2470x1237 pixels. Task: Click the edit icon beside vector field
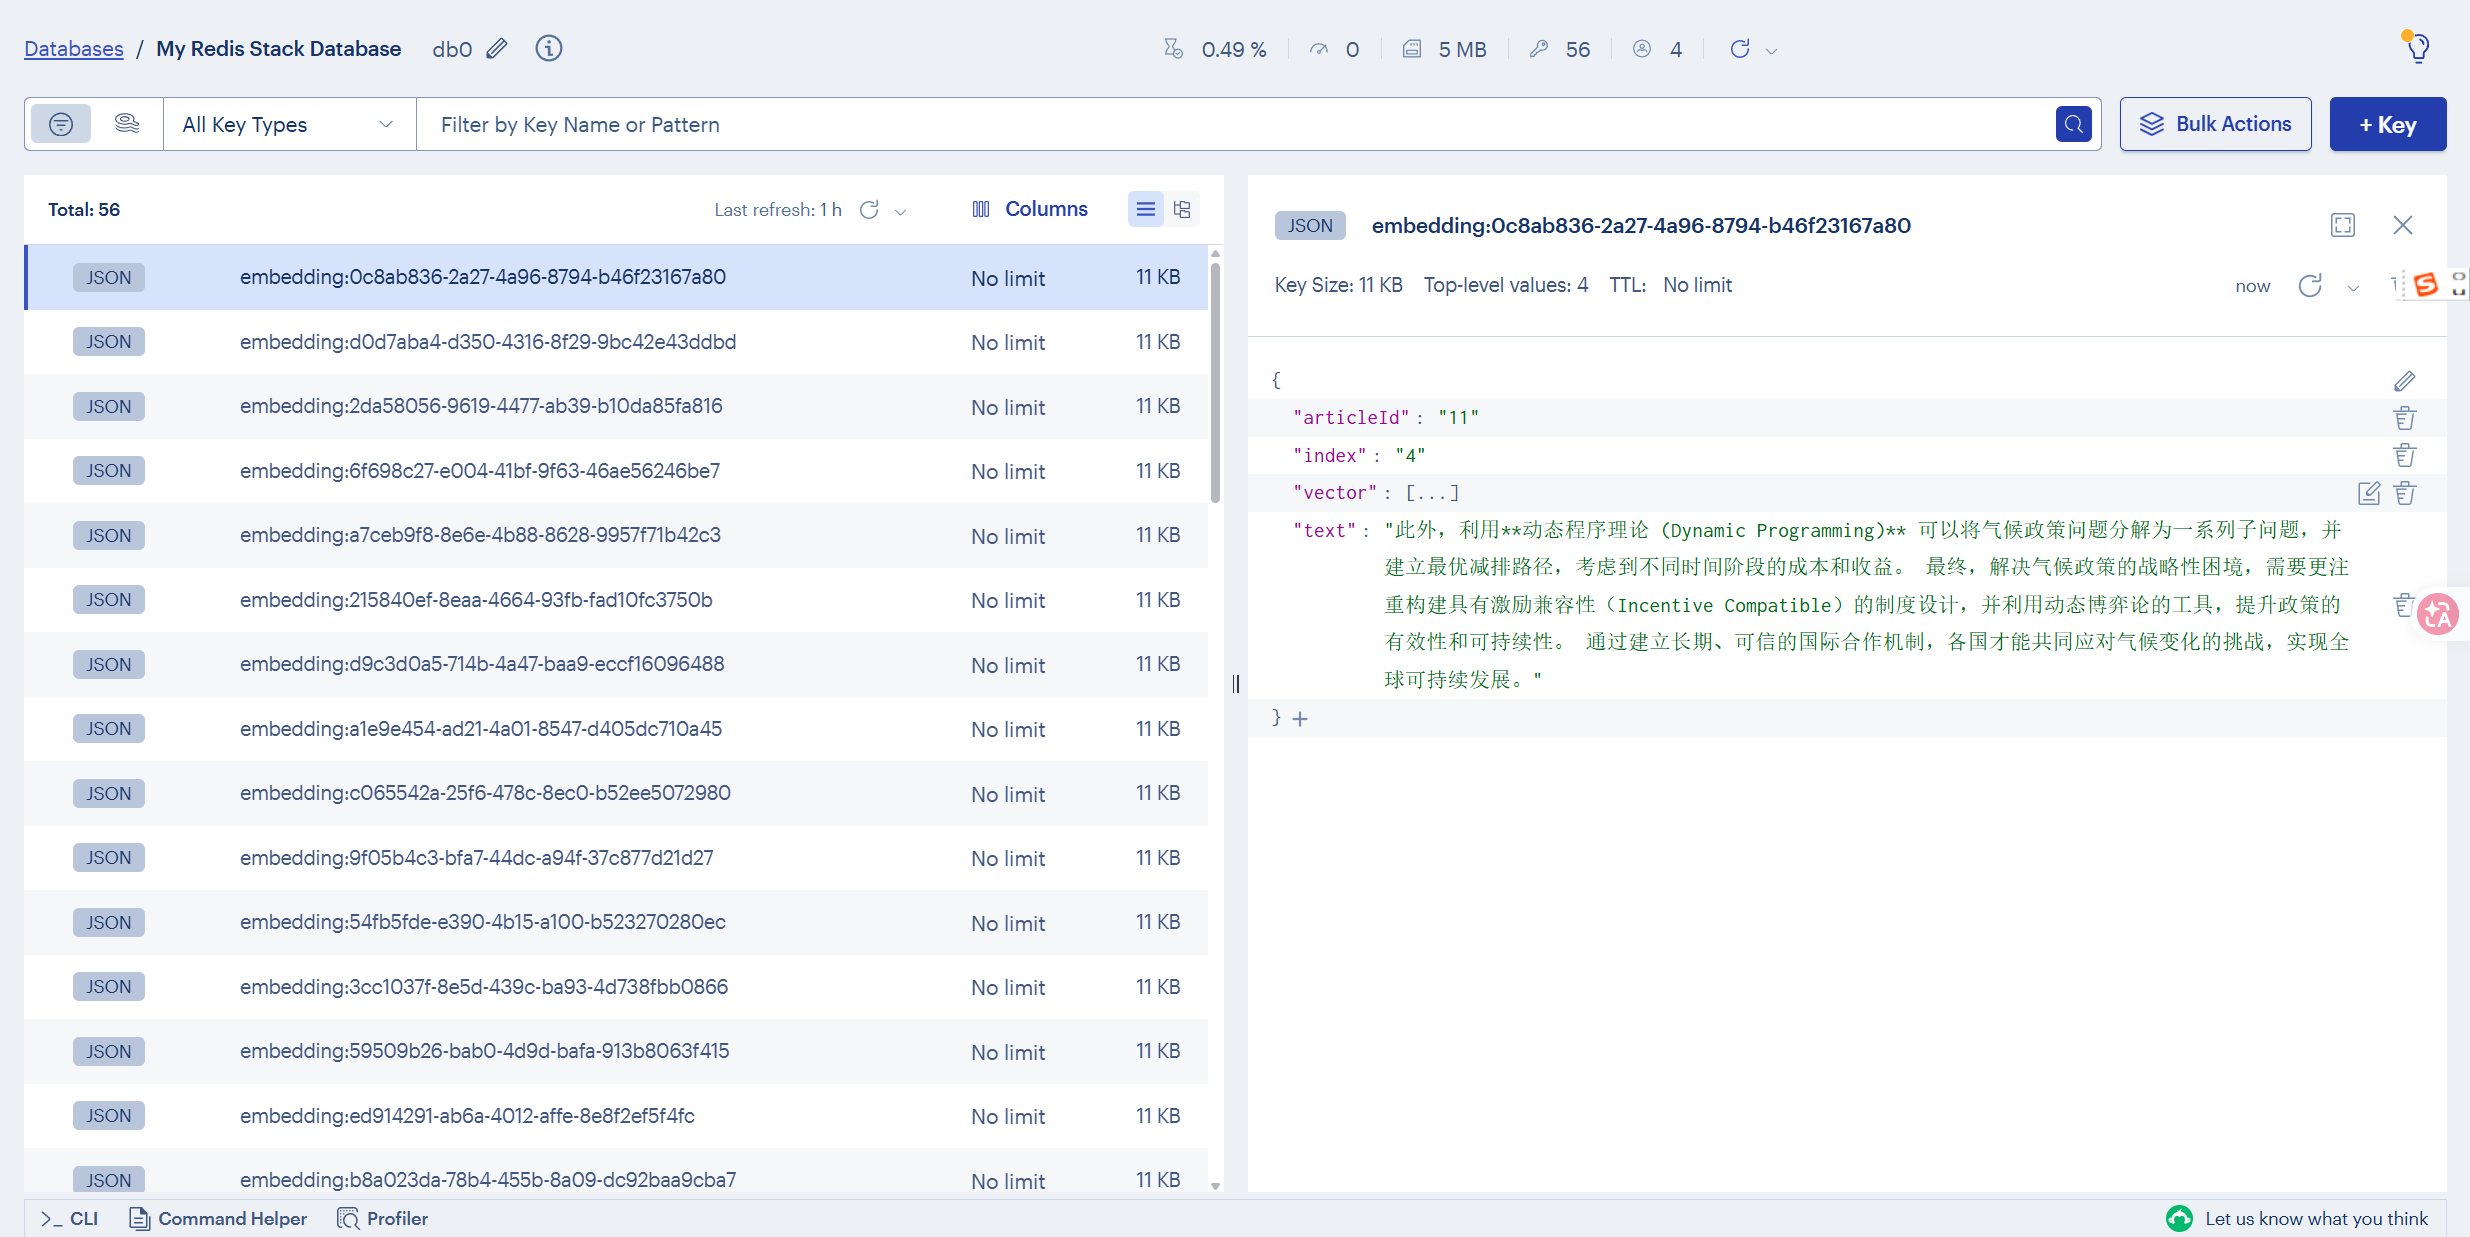2368,493
